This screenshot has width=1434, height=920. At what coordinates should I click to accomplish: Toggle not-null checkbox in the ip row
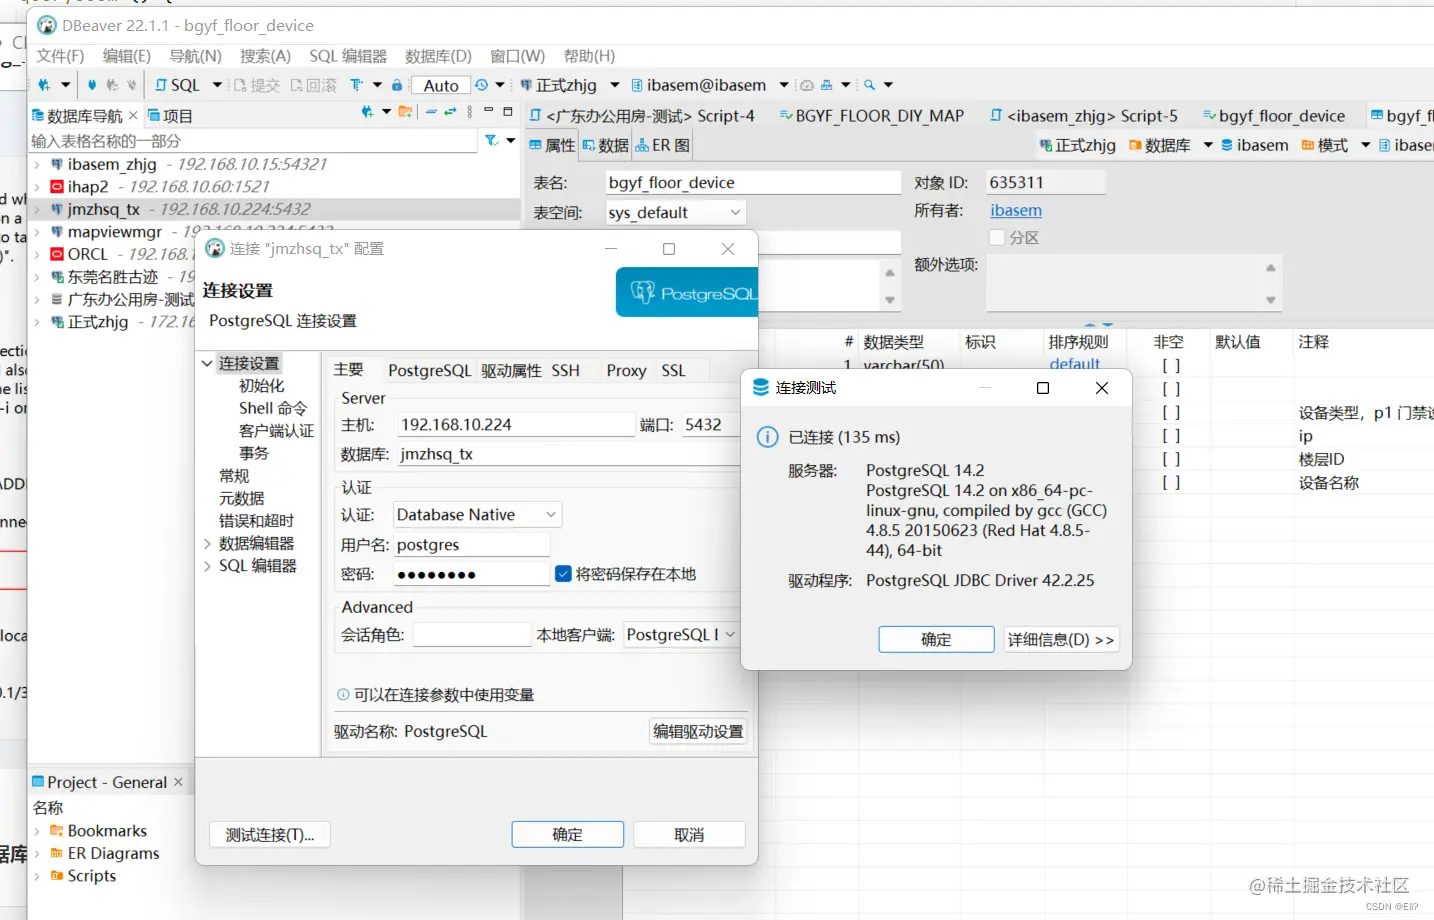(1171, 436)
